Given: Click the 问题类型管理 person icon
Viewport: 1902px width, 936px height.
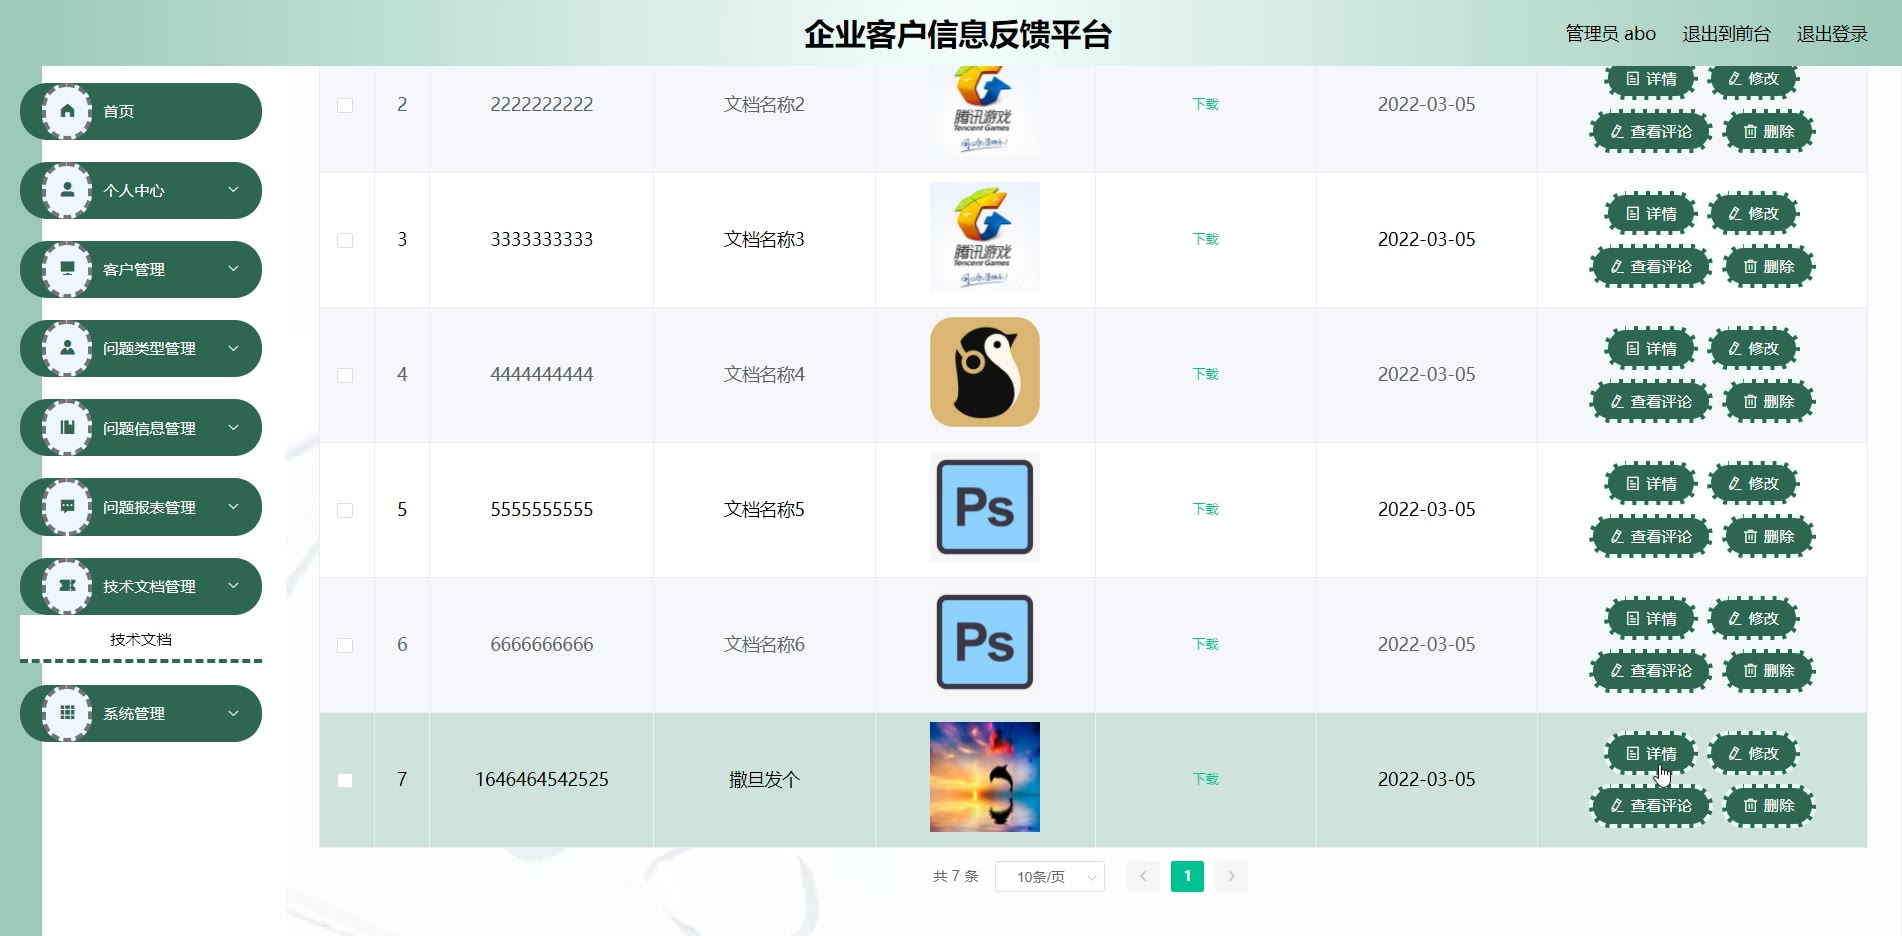Looking at the screenshot, I should (x=67, y=348).
